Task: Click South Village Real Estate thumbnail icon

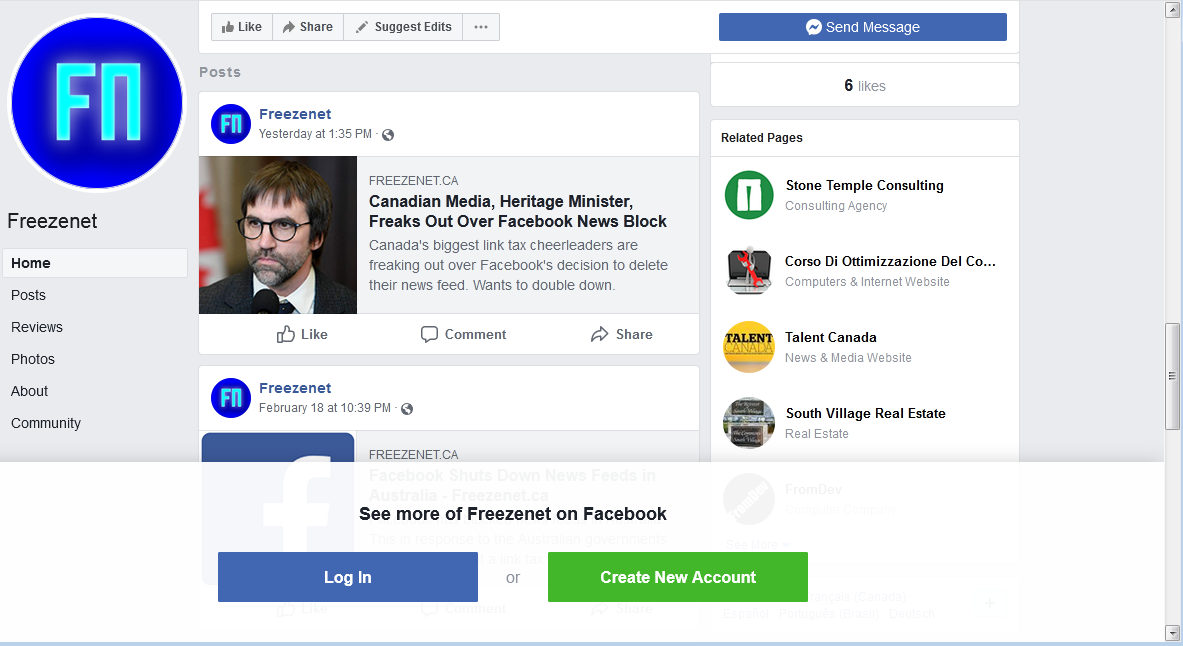Action: point(748,423)
